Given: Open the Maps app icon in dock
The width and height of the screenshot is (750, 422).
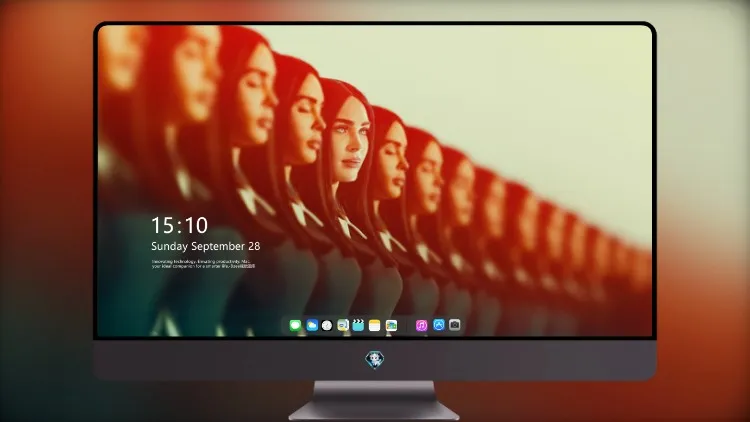Looking at the screenshot, I should coord(343,325).
